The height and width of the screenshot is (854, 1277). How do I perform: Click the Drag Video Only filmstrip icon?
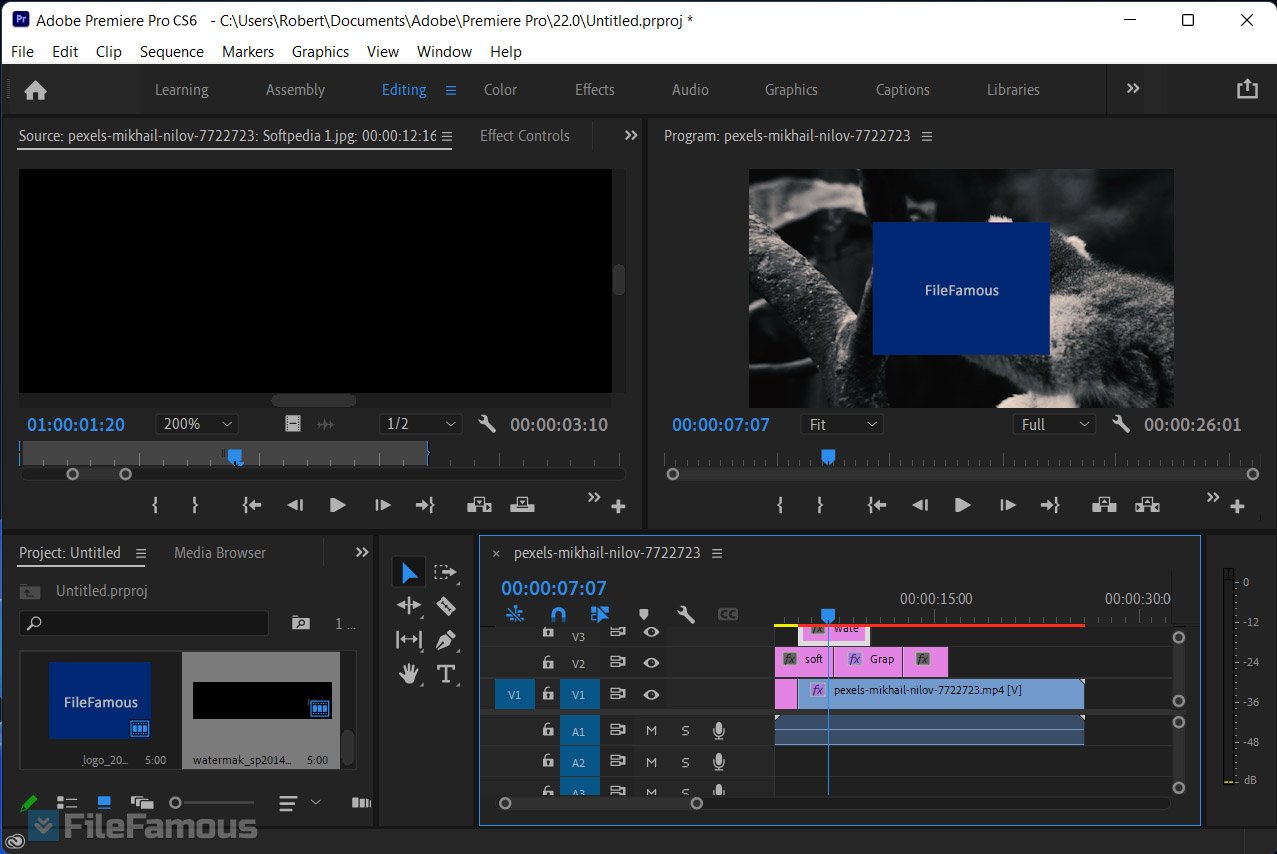[x=292, y=424]
